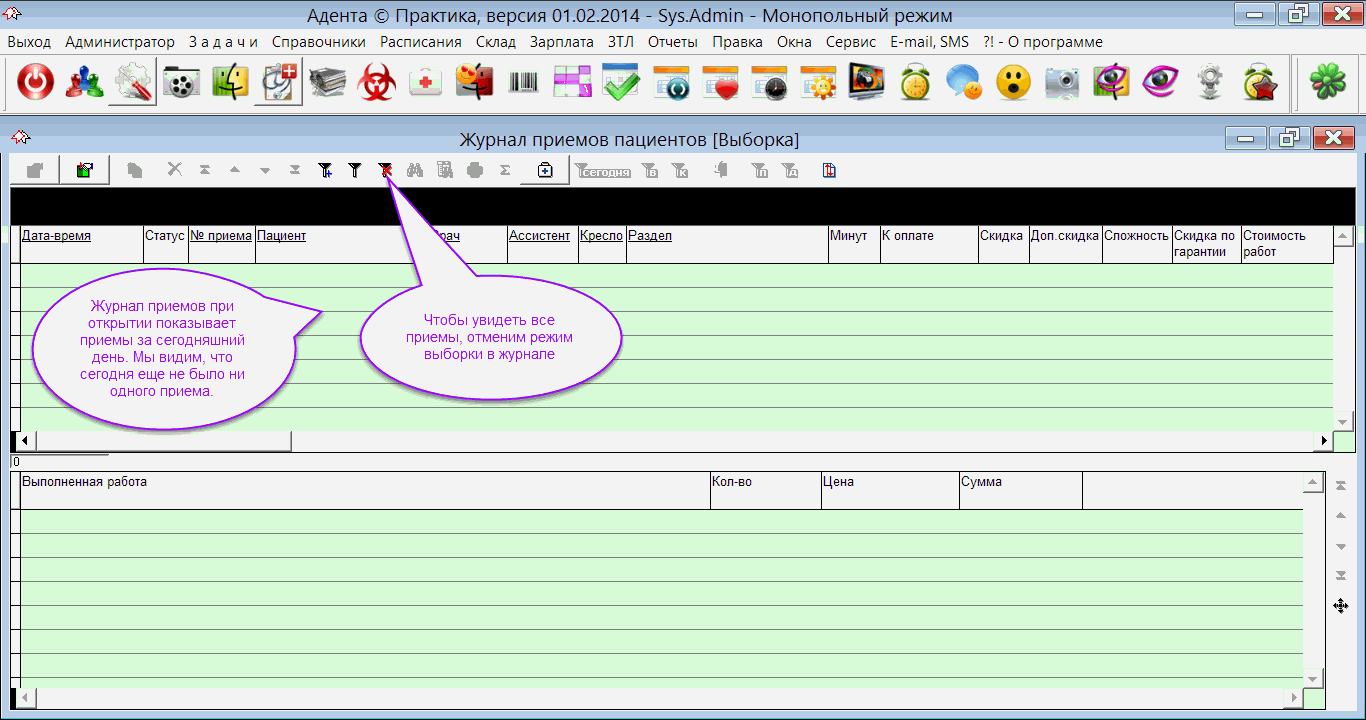Open the Зарплата menu
This screenshot has width=1366, height=720.
point(561,42)
